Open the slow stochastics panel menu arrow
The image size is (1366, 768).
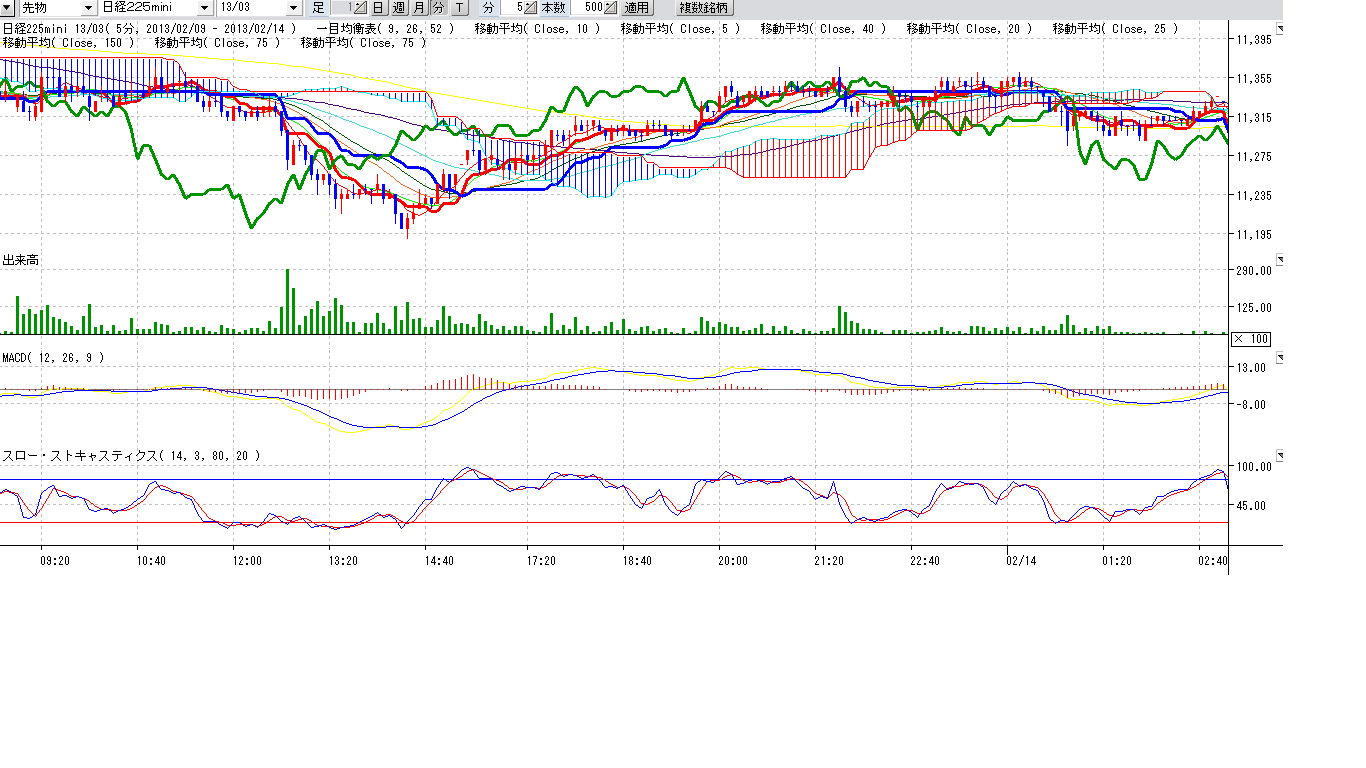[1278, 456]
